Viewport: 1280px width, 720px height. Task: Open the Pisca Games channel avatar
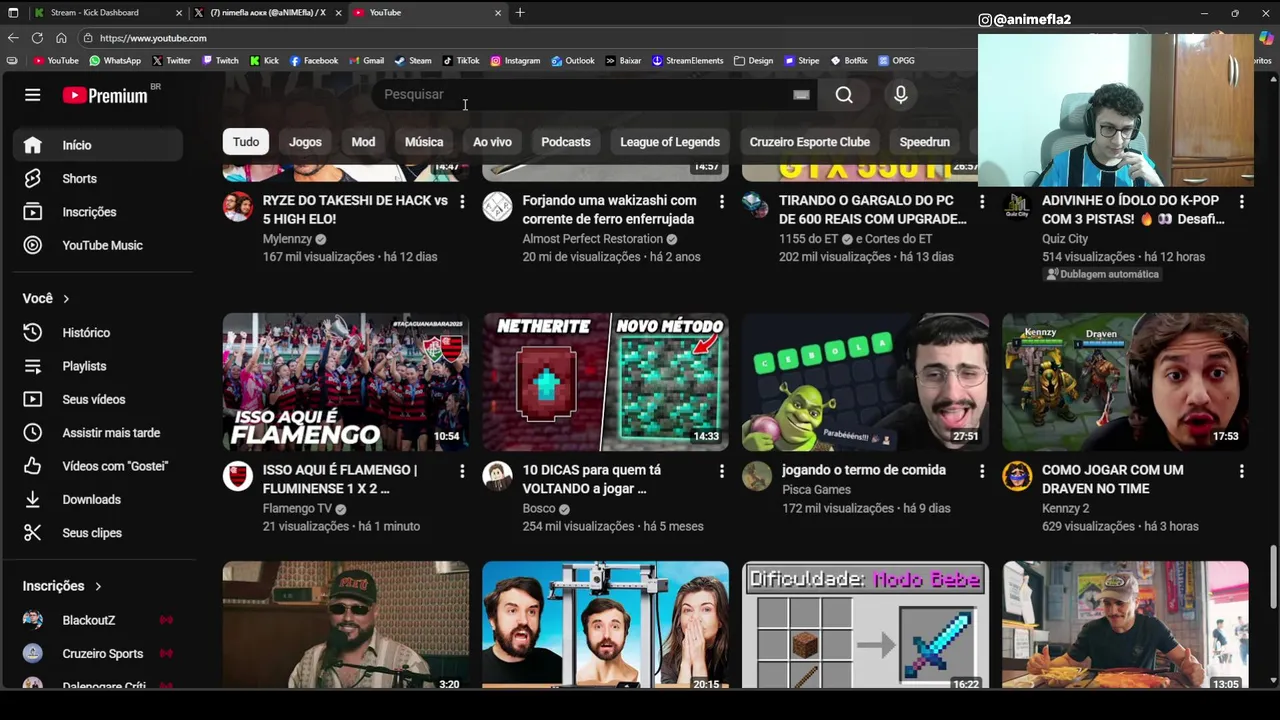coord(757,476)
